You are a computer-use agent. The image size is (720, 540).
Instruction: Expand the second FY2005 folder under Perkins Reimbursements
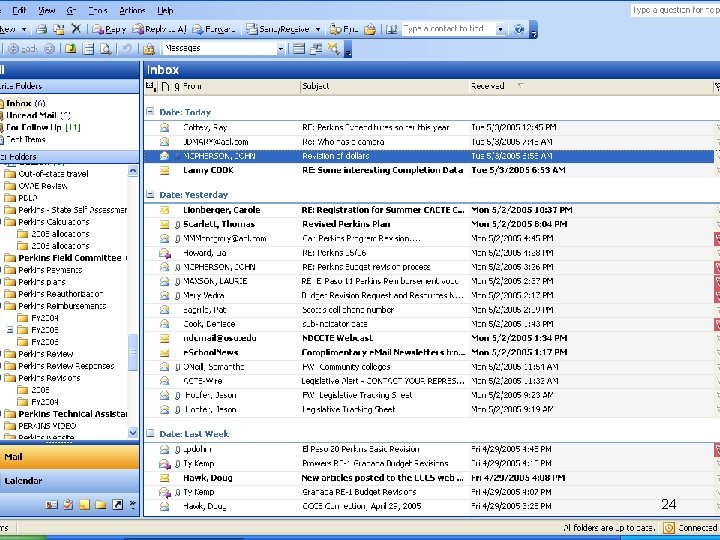(x=10, y=330)
